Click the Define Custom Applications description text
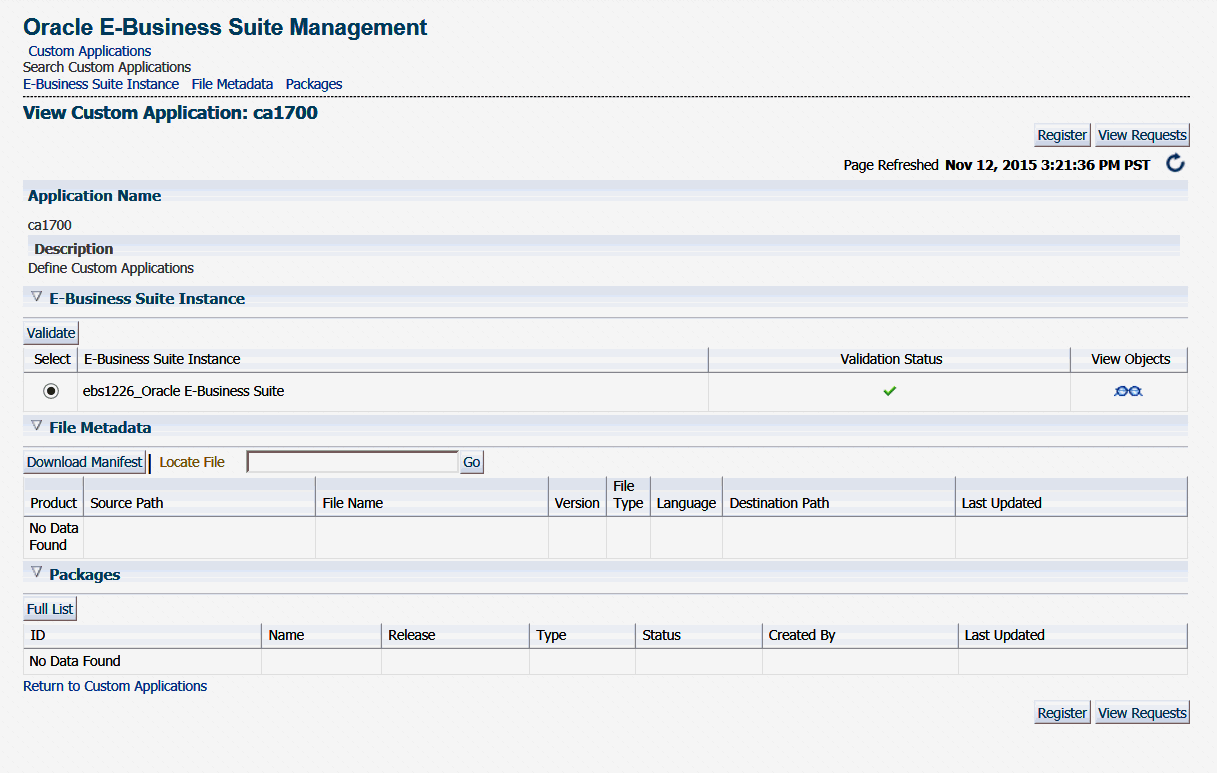1217x773 pixels. point(111,268)
